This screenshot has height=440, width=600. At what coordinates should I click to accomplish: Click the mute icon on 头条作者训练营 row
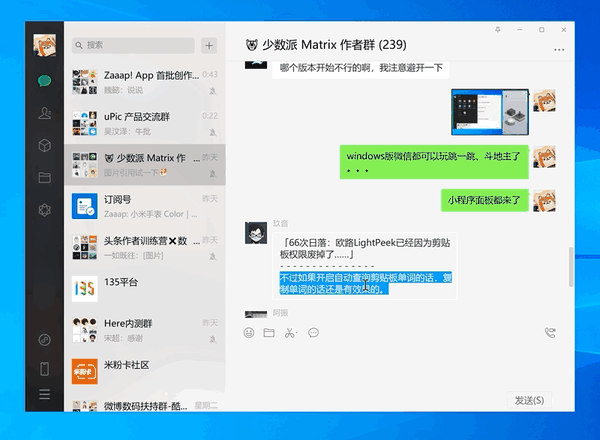213,256
